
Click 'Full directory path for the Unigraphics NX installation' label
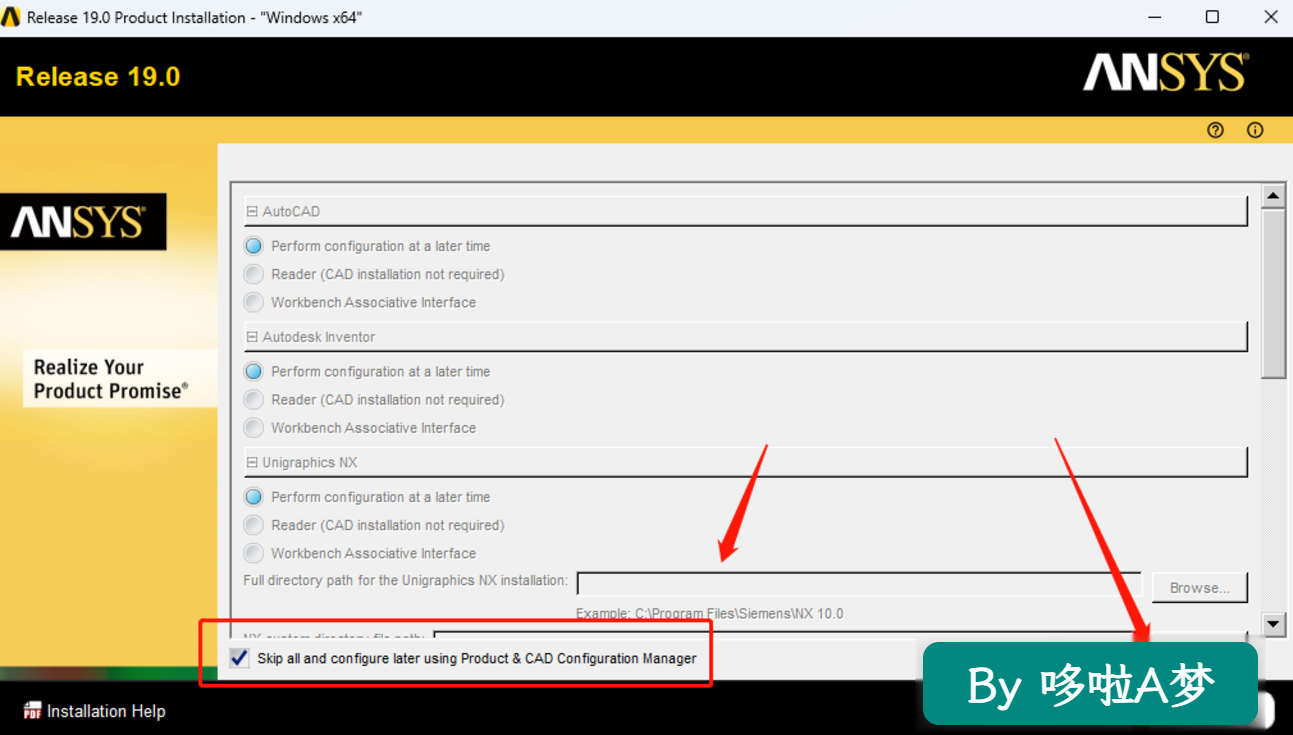coord(406,580)
